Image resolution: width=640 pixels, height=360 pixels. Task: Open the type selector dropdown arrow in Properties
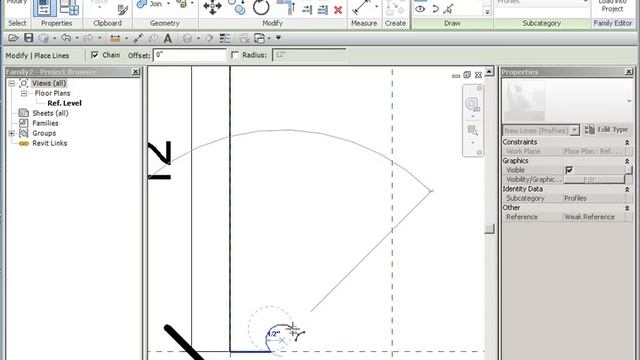[629, 101]
